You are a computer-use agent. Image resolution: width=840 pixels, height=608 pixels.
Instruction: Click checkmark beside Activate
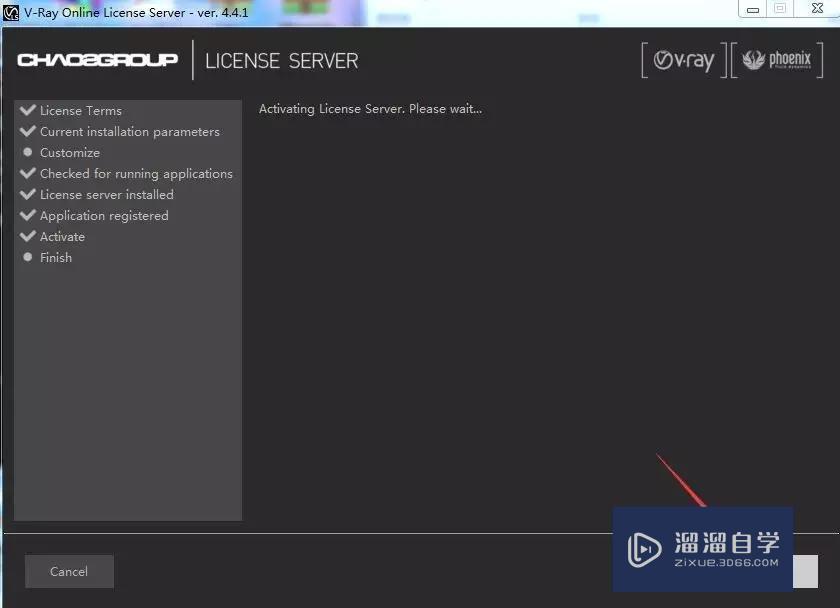point(28,236)
